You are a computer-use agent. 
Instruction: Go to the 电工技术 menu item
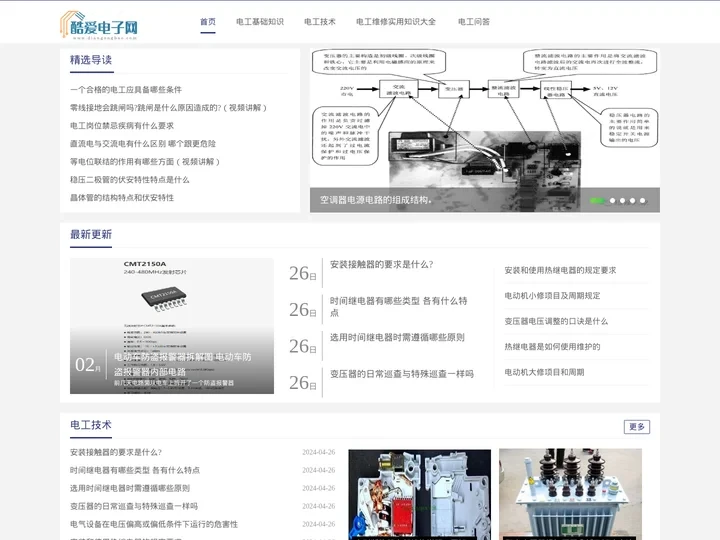pyautogui.click(x=320, y=22)
